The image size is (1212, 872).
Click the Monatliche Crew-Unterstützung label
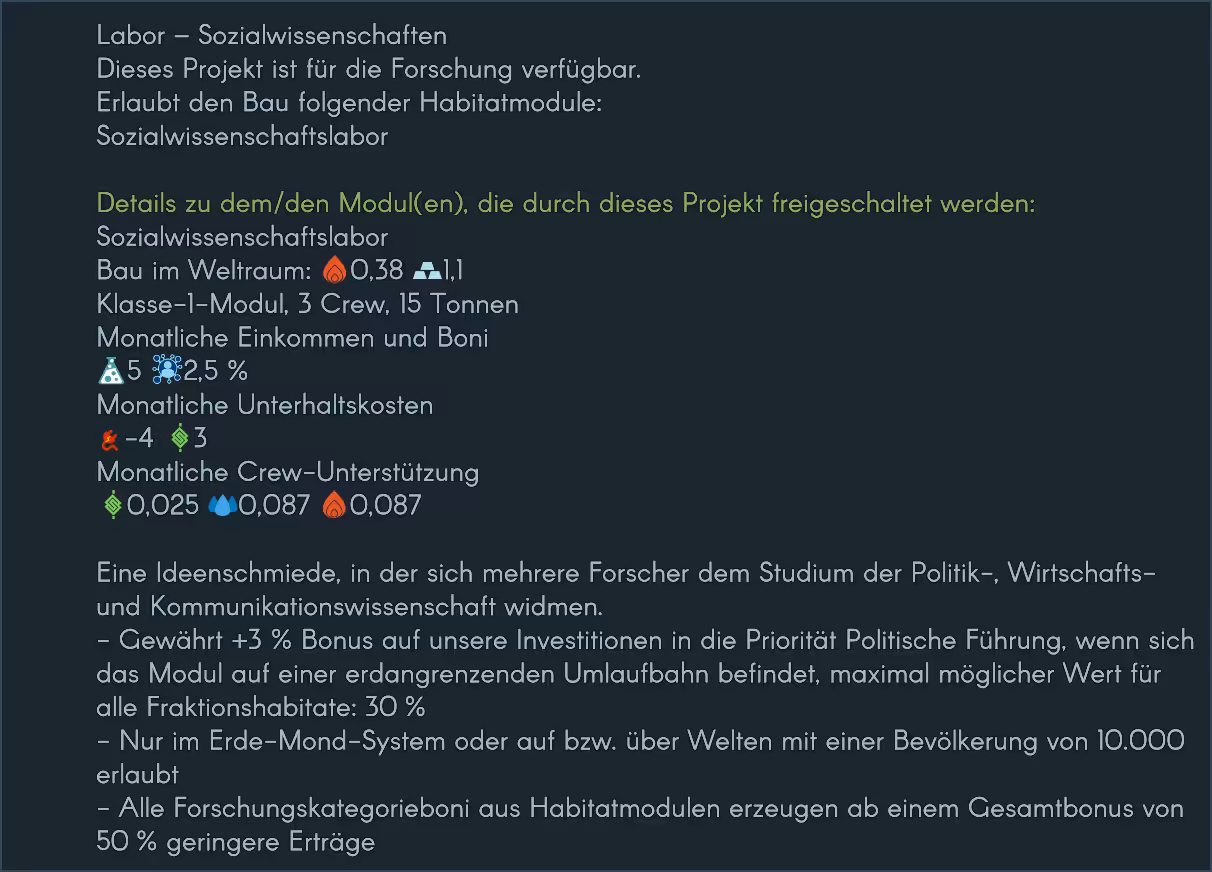[x=288, y=472]
